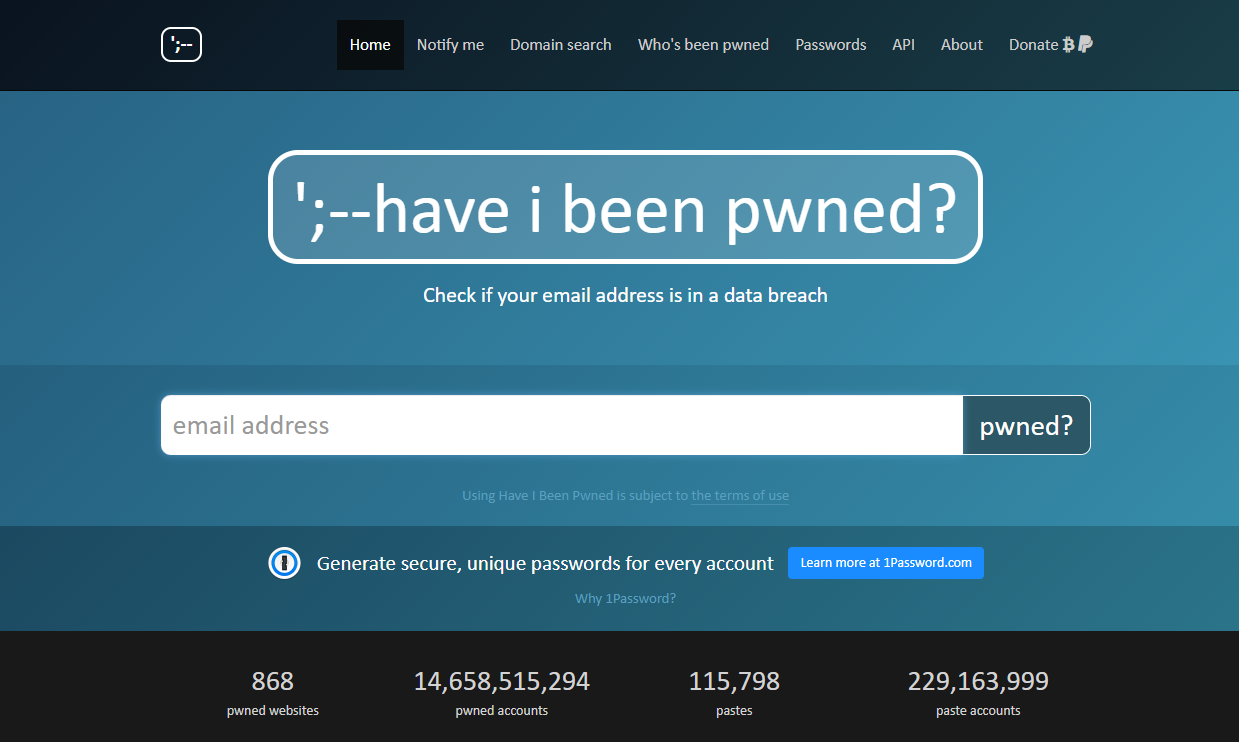Click the PayPal icon beside Donate

pyautogui.click(x=1085, y=44)
